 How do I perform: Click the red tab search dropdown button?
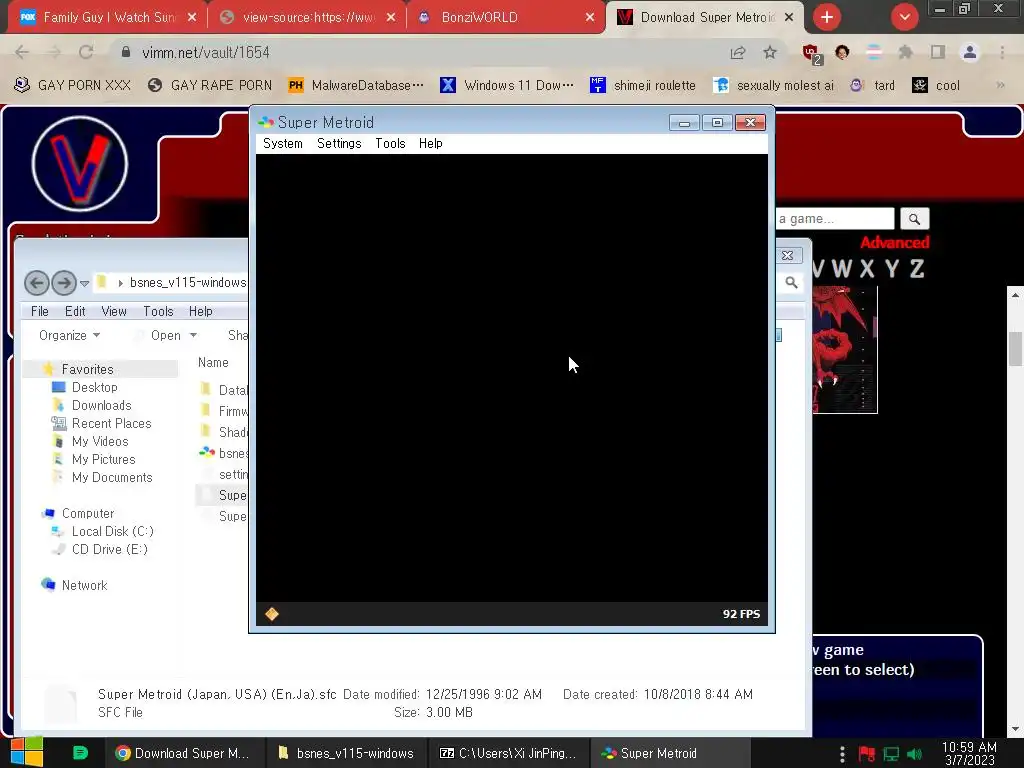pos(904,17)
